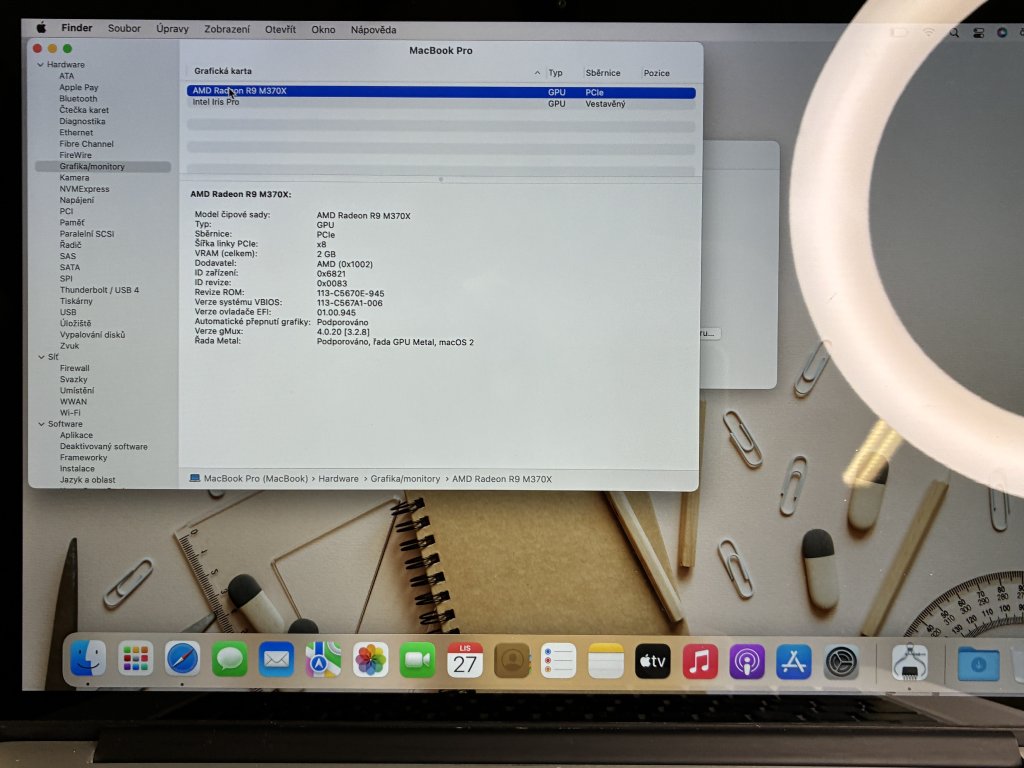Open the Soubor menu
This screenshot has height=768, width=1024.
pyautogui.click(x=124, y=29)
